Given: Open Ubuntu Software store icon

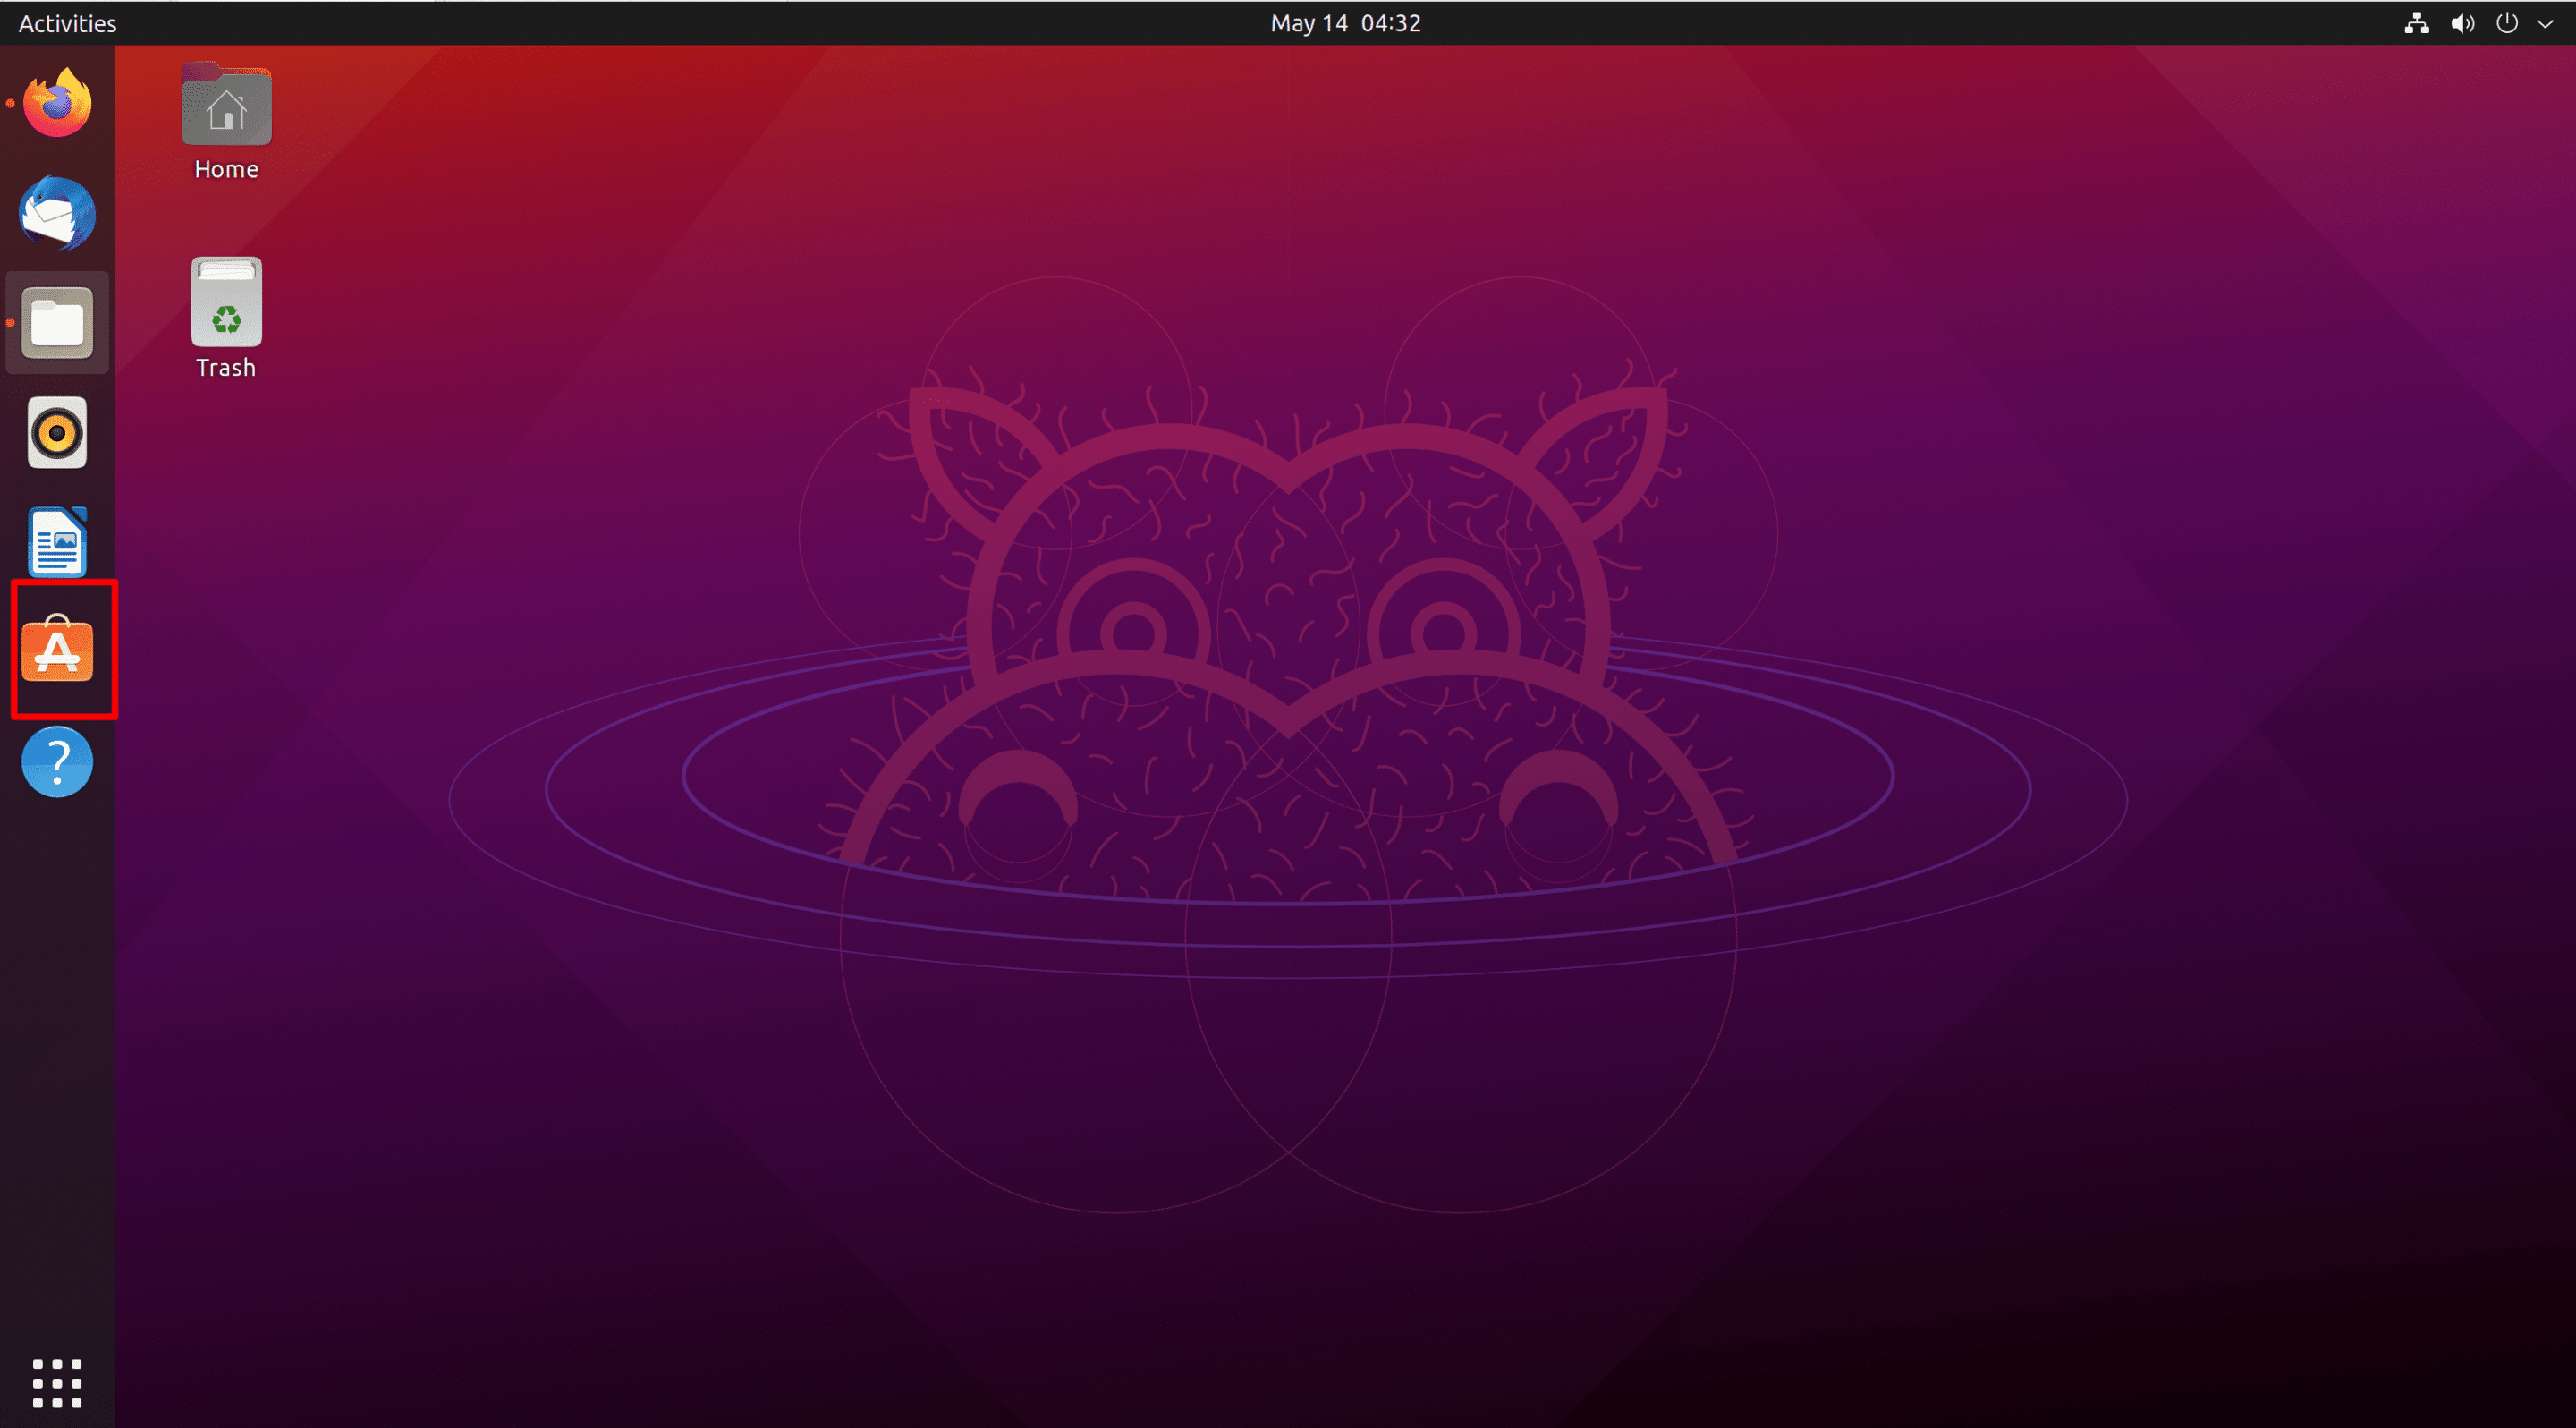Looking at the screenshot, I should (57, 650).
